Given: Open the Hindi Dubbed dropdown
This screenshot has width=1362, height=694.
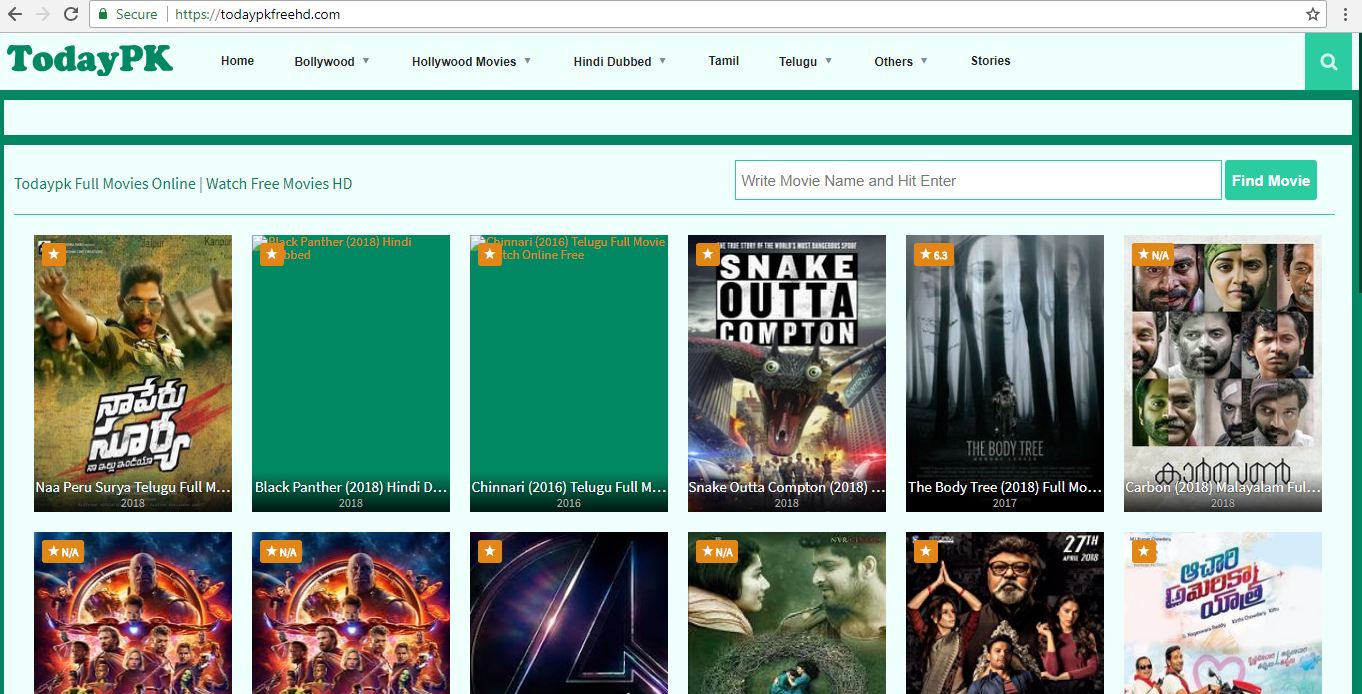Looking at the screenshot, I should pos(619,62).
